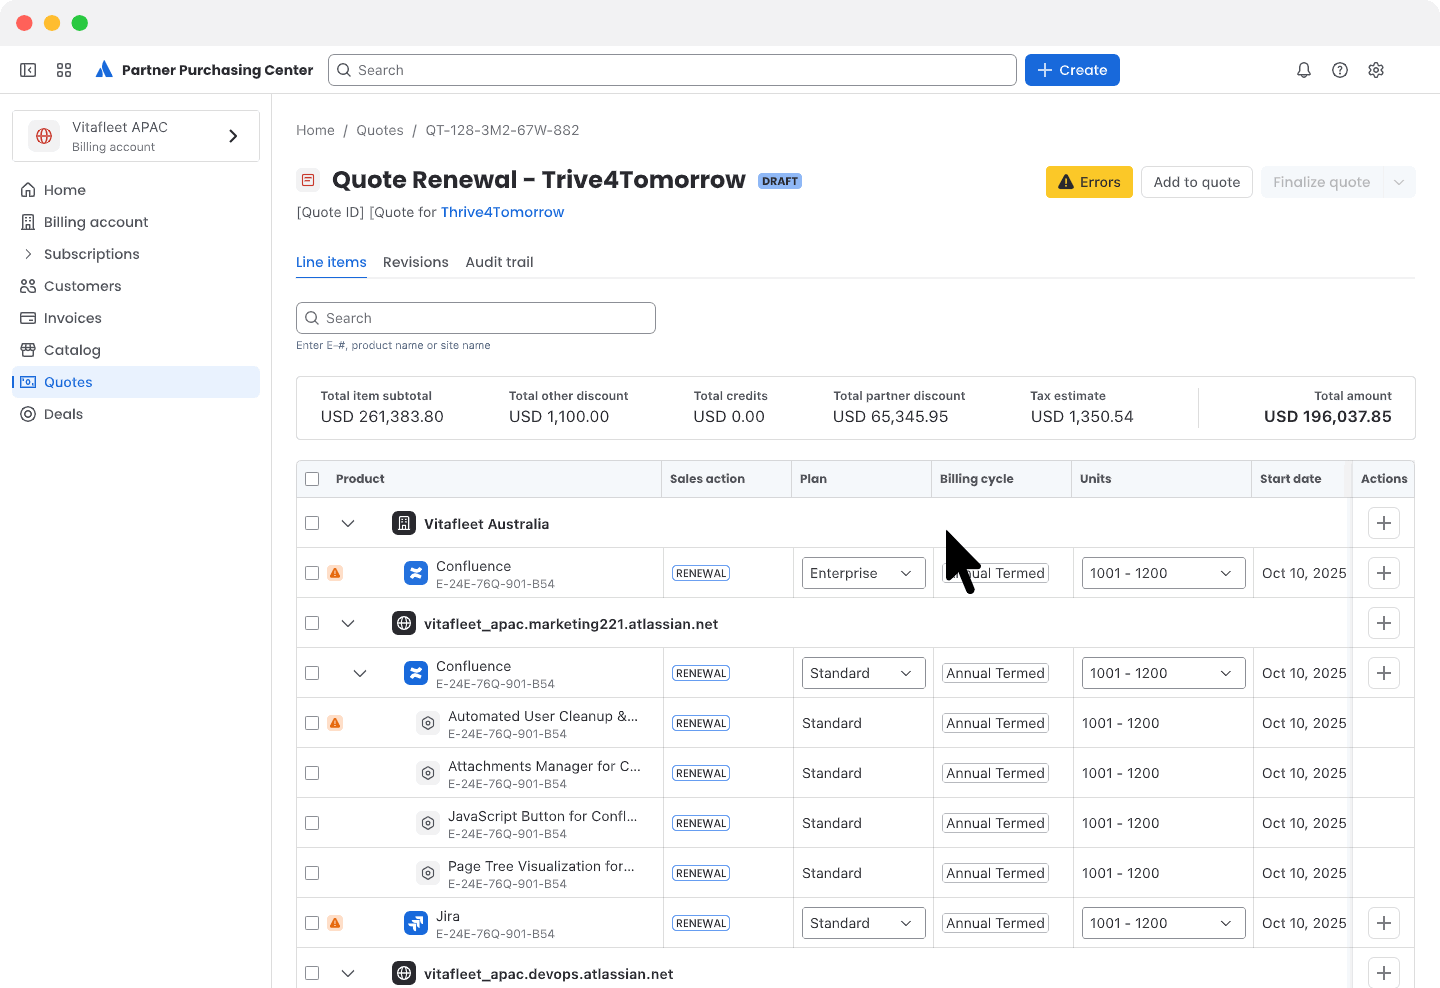Check the Page Tree Visualization checkbox

click(312, 873)
